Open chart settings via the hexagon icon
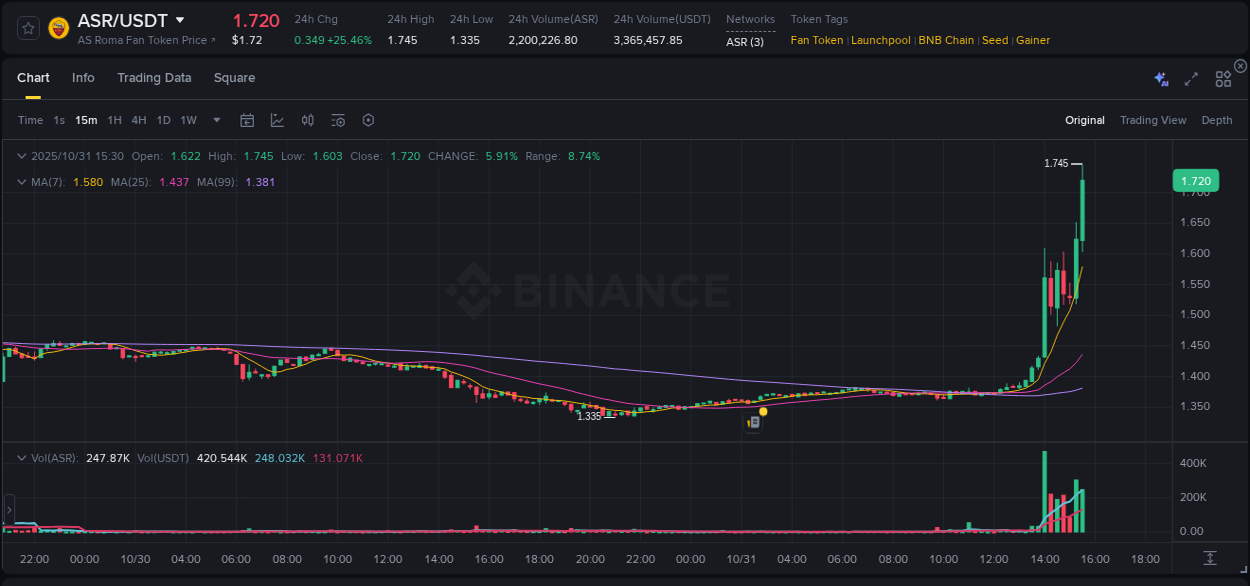 click(x=368, y=120)
